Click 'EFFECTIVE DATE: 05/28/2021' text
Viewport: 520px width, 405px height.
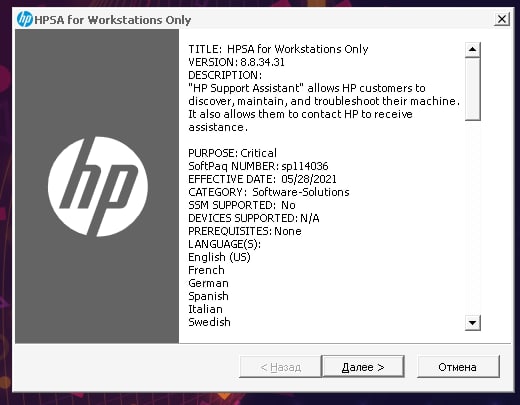(x=262, y=179)
